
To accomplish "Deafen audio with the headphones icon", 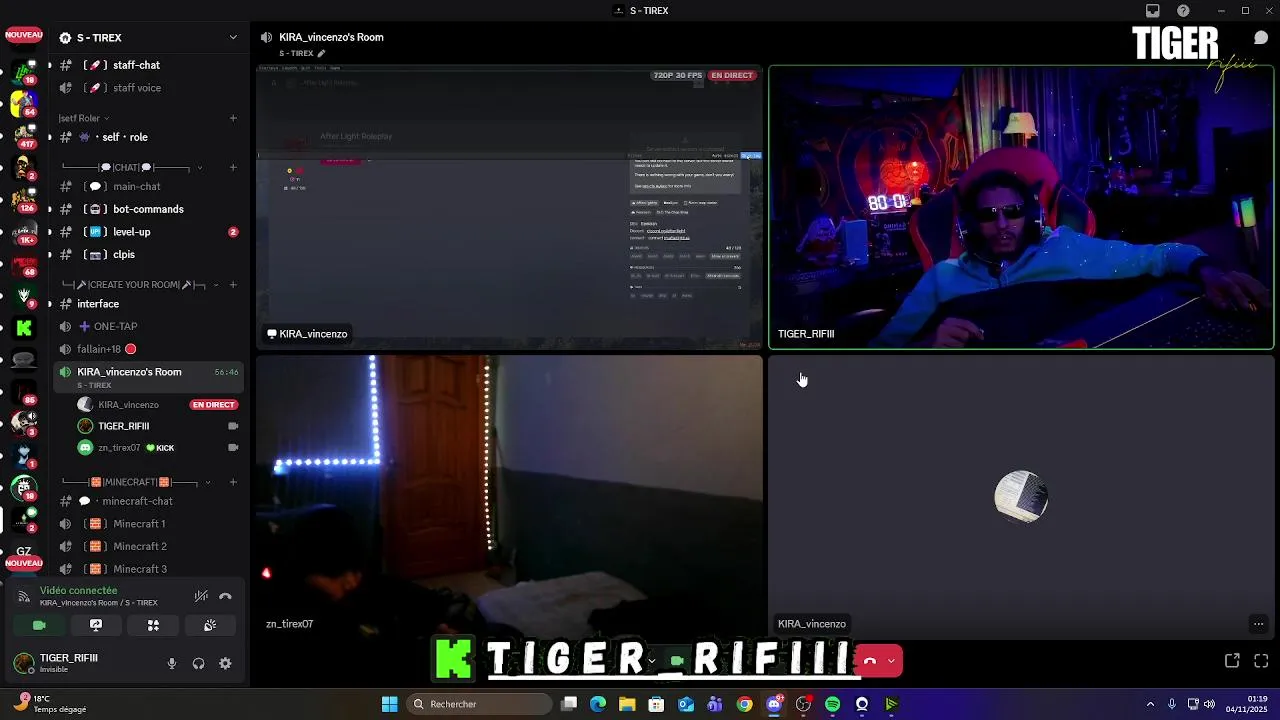I will 198,663.
